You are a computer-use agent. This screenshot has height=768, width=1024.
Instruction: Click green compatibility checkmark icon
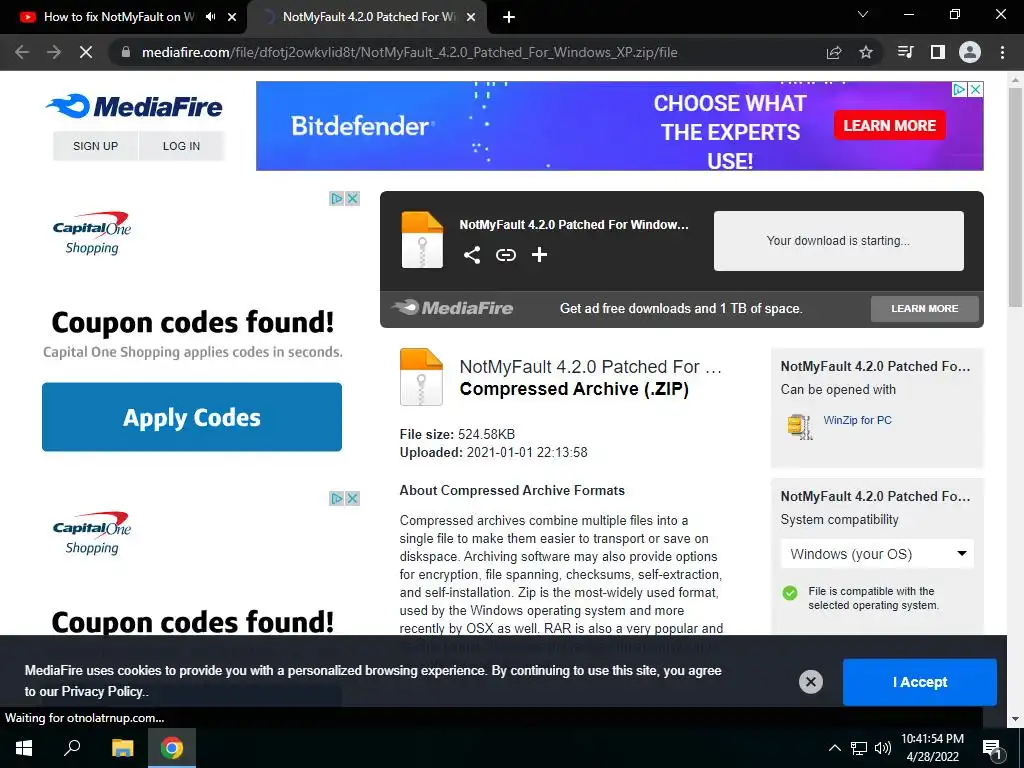(790, 593)
